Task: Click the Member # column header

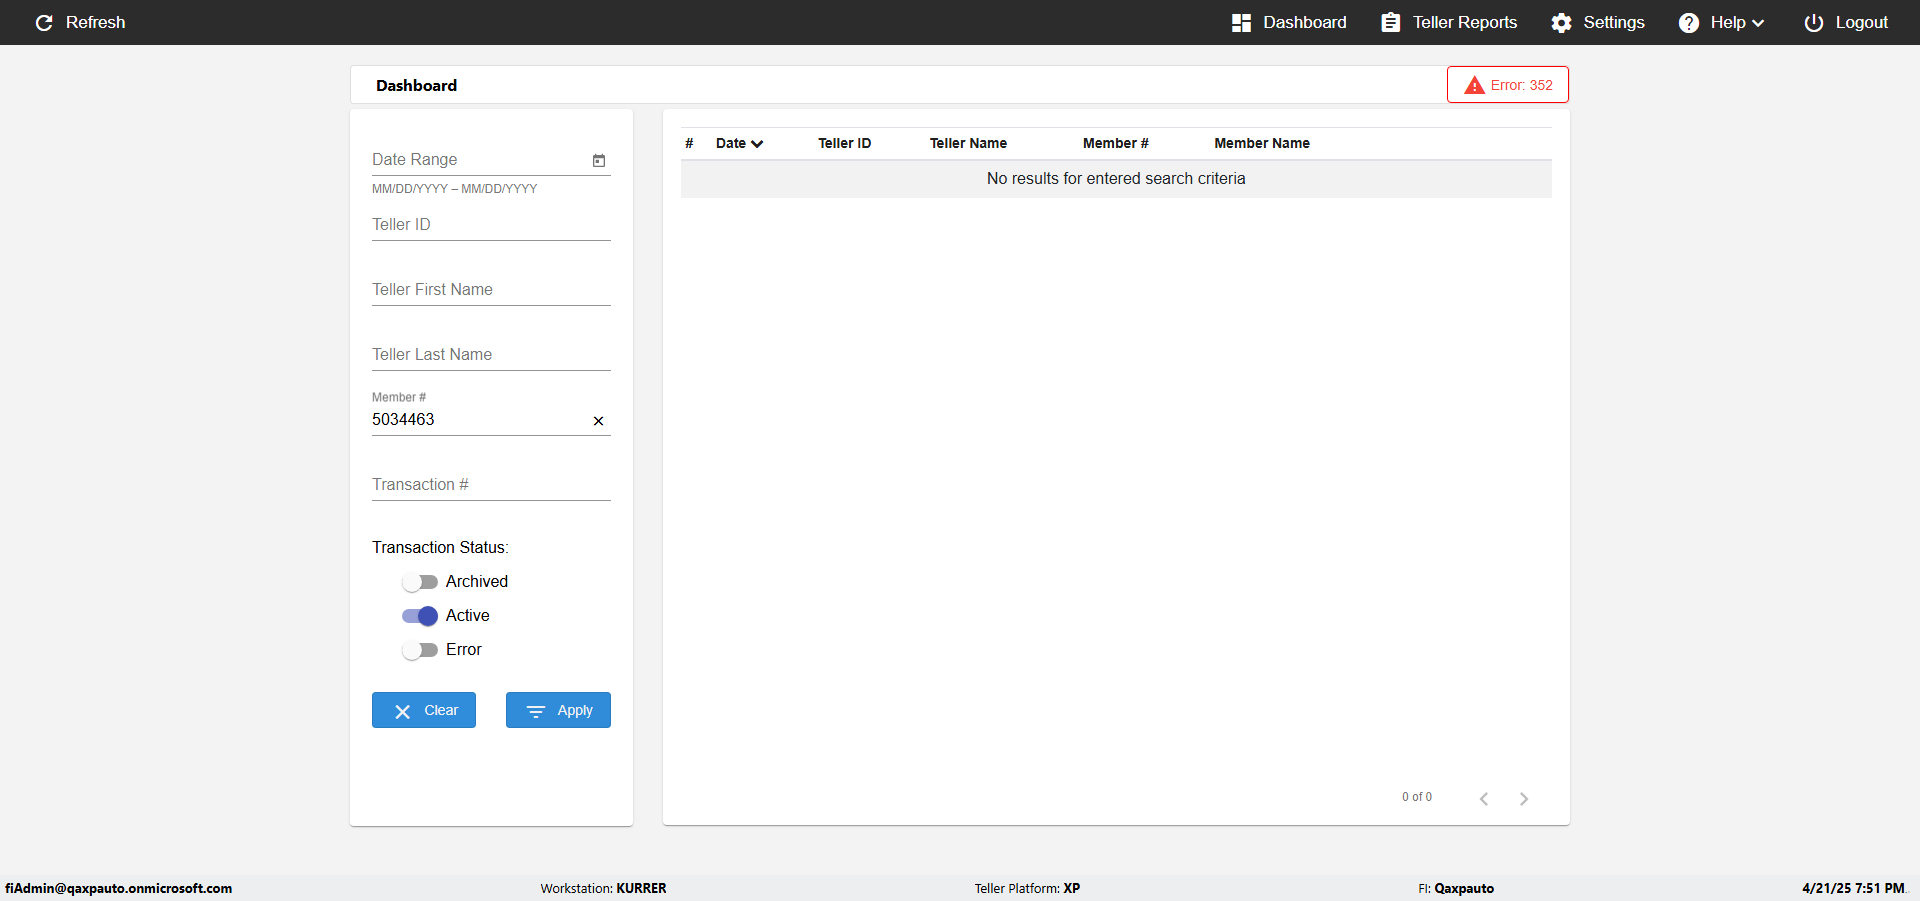Action: (1115, 143)
